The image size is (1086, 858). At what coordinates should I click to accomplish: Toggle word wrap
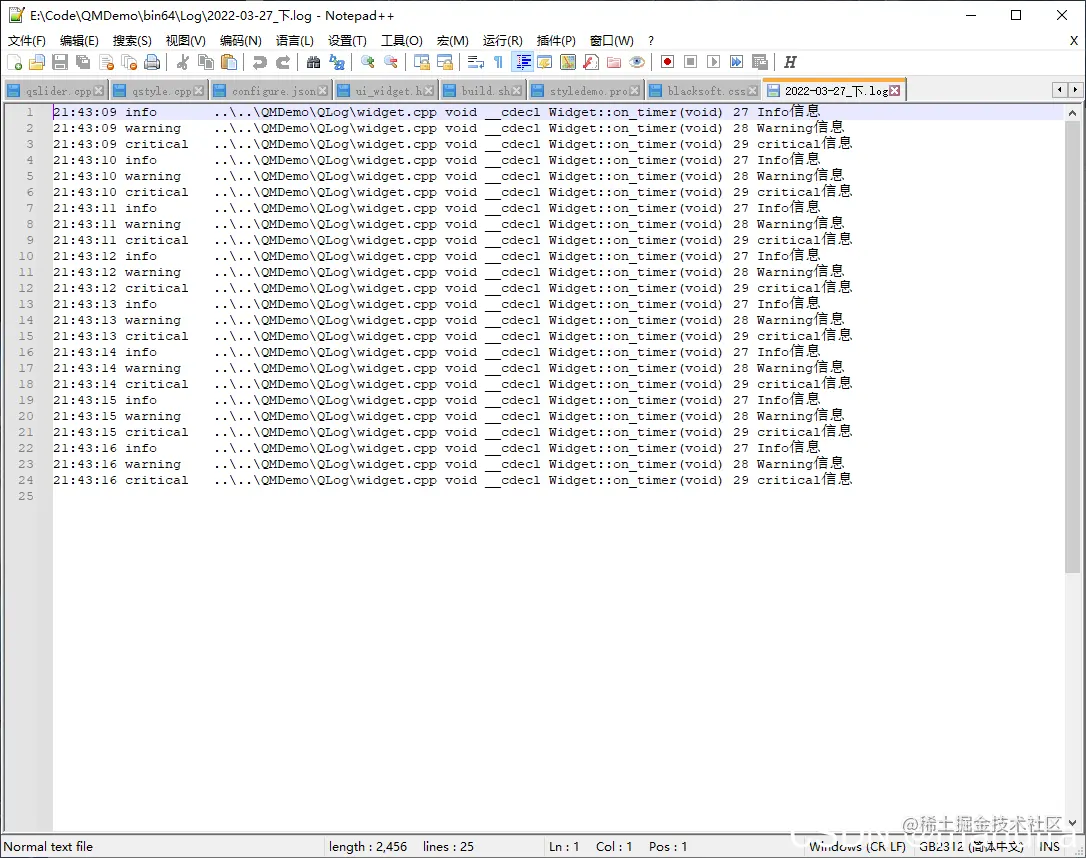(475, 62)
